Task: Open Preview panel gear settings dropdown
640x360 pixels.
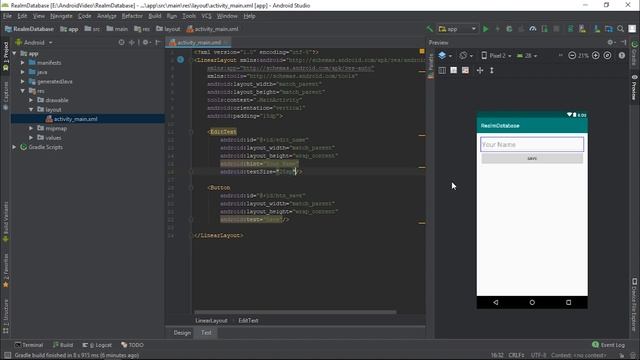Action: pyautogui.click(x=611, y=42)
